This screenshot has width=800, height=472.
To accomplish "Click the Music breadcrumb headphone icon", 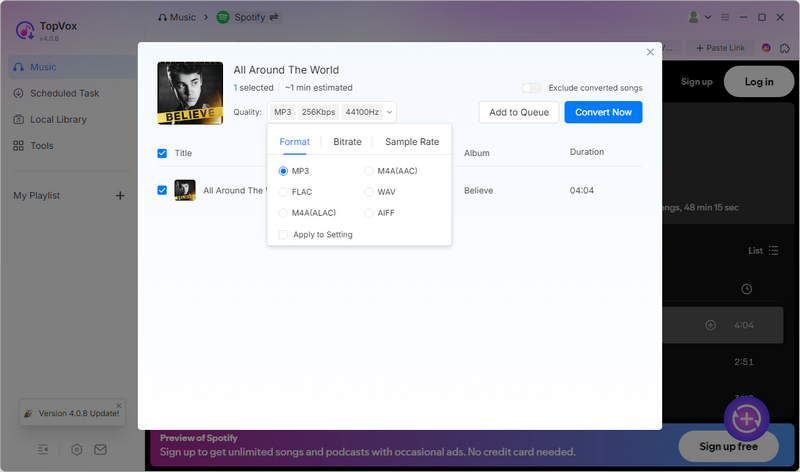I will (x=162, y=17).
